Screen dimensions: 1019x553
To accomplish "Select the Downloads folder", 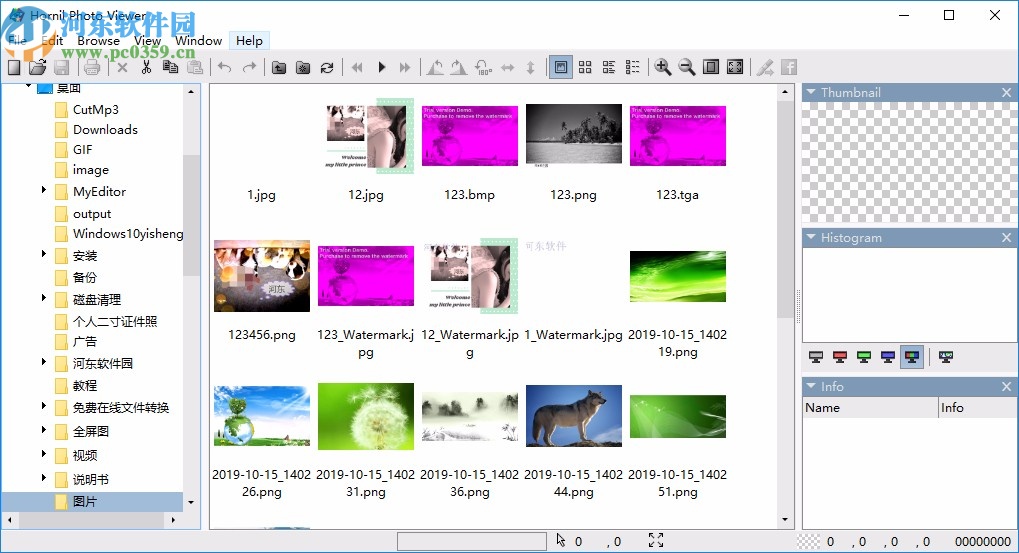I will click(105, 129).
